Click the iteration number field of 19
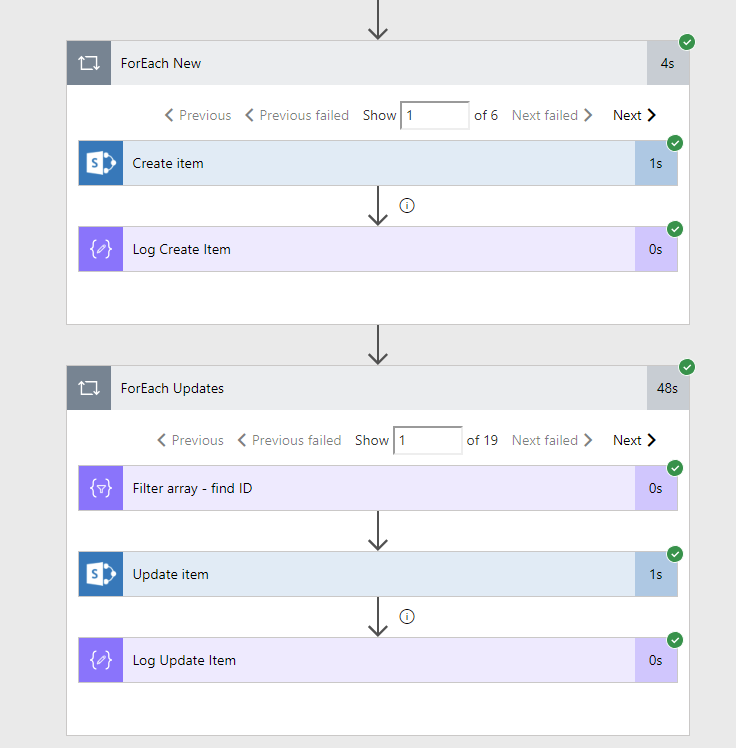Viewport: 736px width, 748px height. point(427,440)
